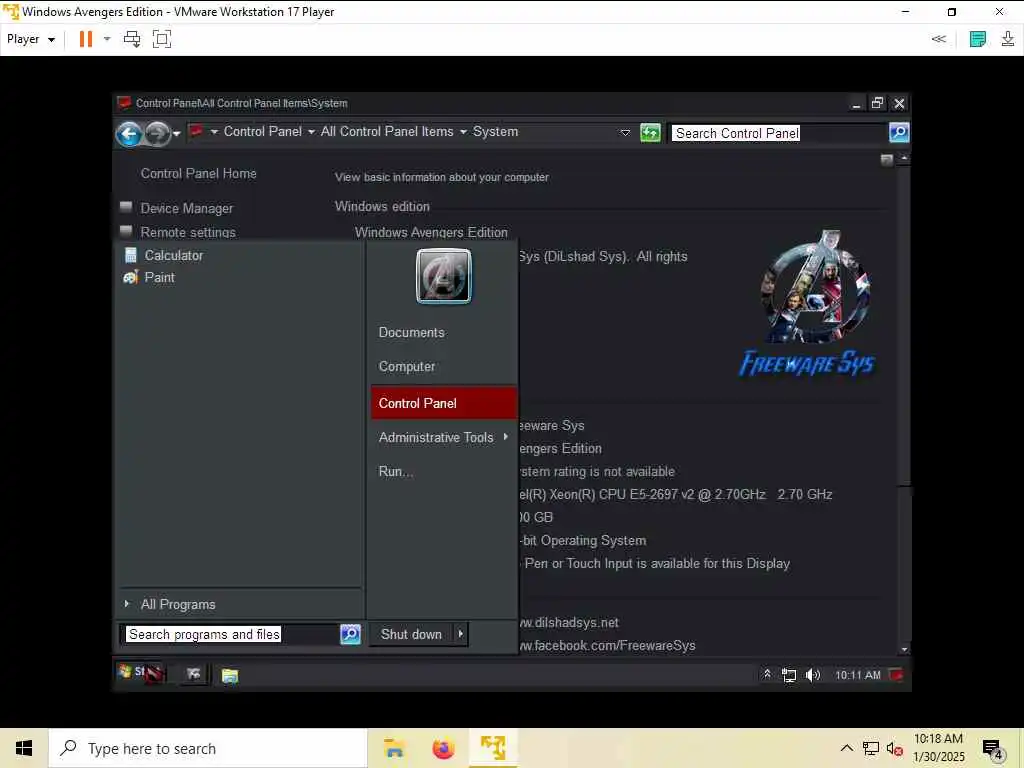Viewport: 1024px width, 768px height.
Task: Open the green notes icon in VMware toolbar
Action: 978,39
